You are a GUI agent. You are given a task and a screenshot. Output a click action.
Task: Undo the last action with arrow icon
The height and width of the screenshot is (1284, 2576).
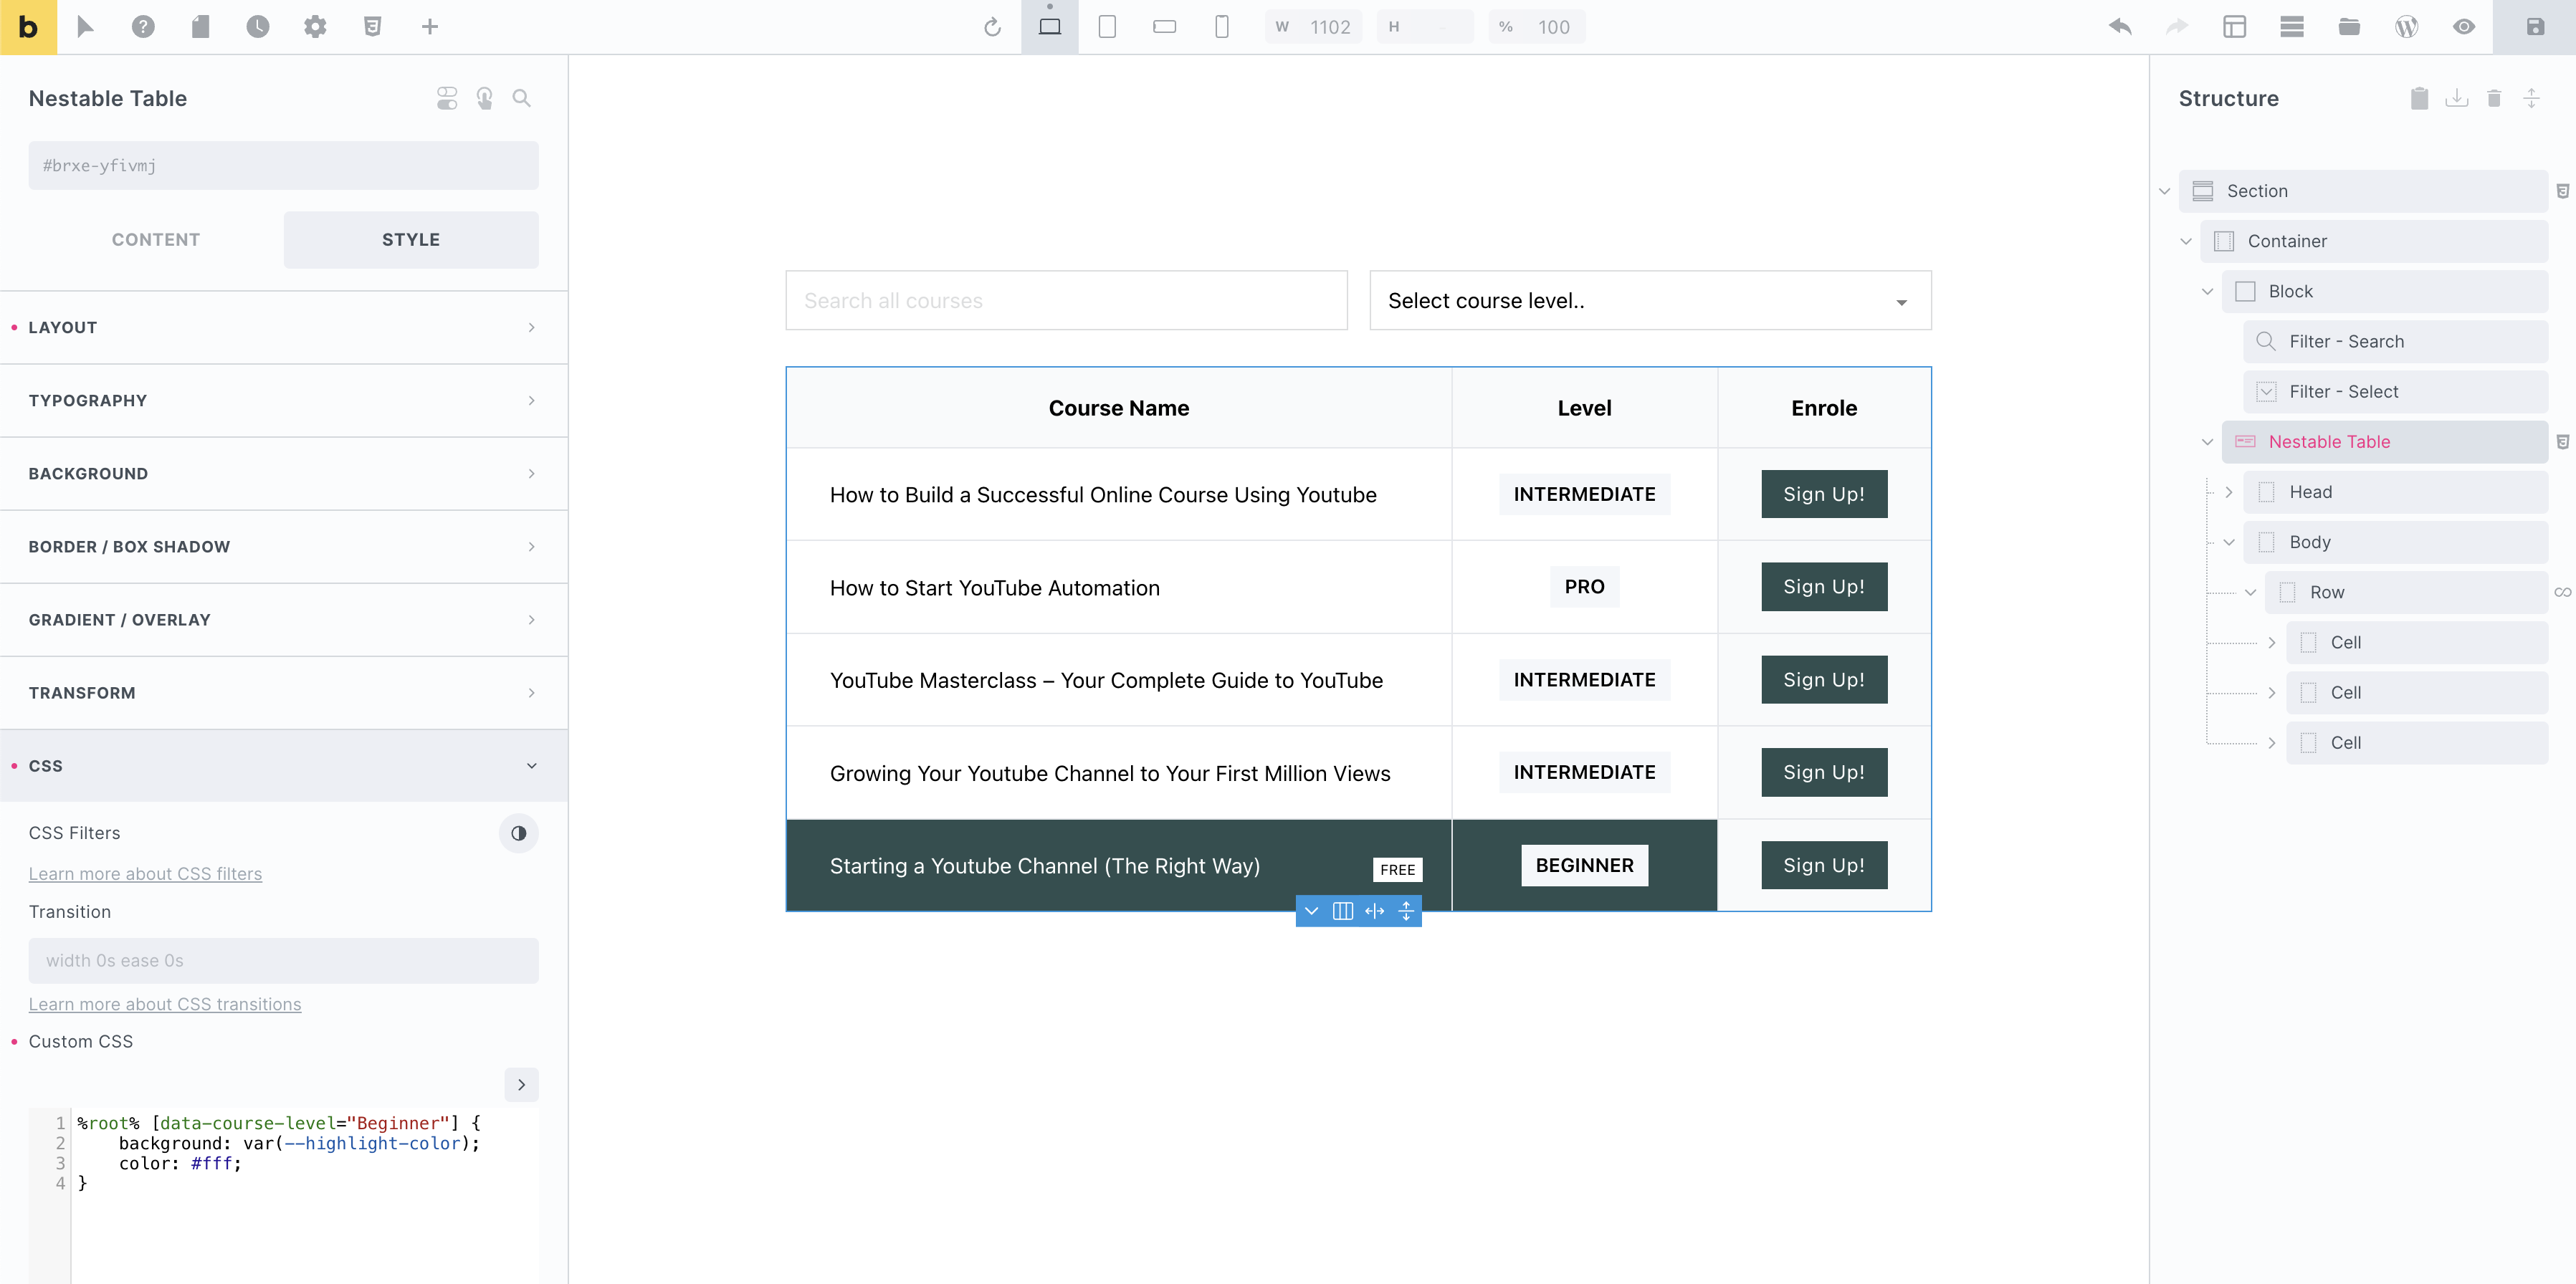pyautogui.click(x=2119, y=27)
